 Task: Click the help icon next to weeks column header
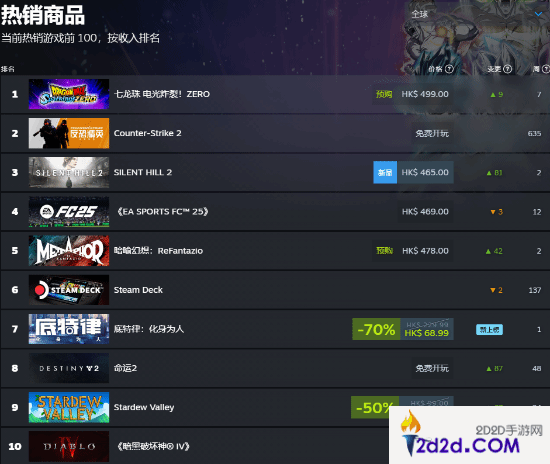pyautogui.click(x=545, y=69)
